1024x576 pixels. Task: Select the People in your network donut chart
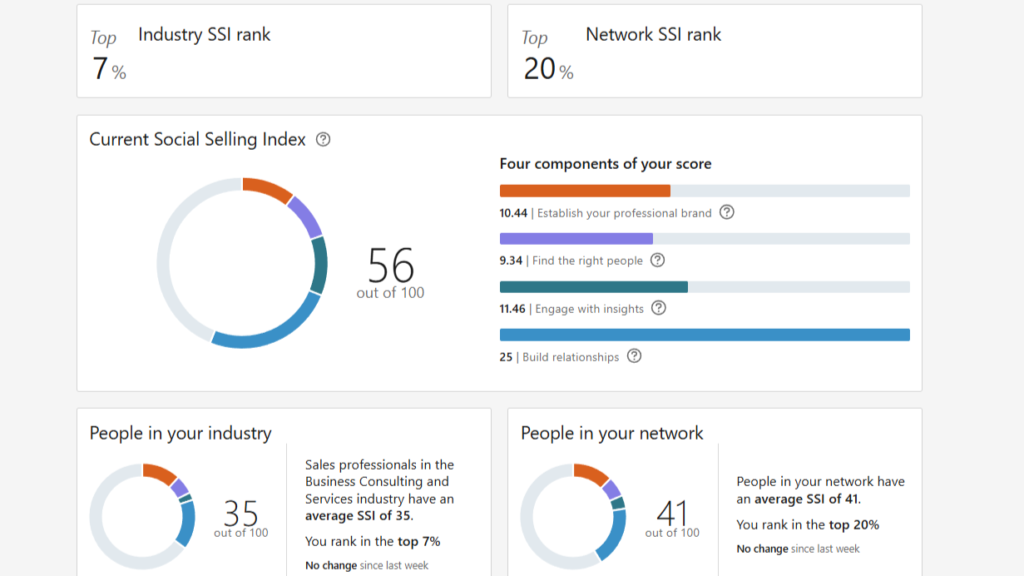point(575,516)
